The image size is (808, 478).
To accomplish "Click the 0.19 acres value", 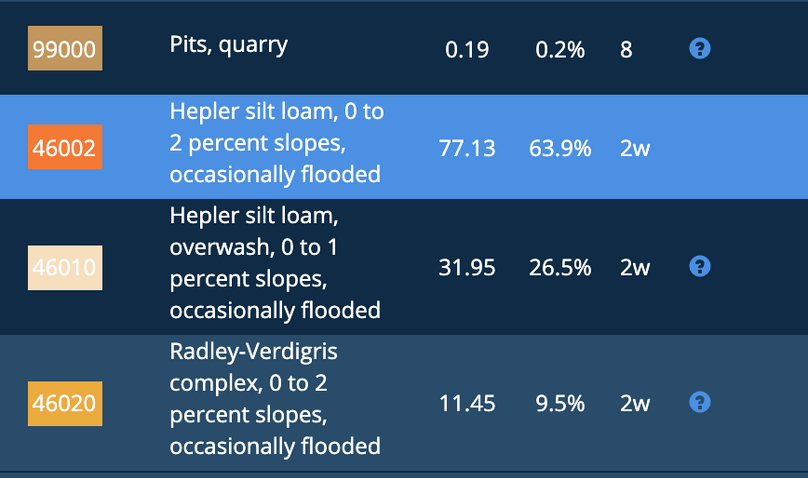I will click(467, 49).
